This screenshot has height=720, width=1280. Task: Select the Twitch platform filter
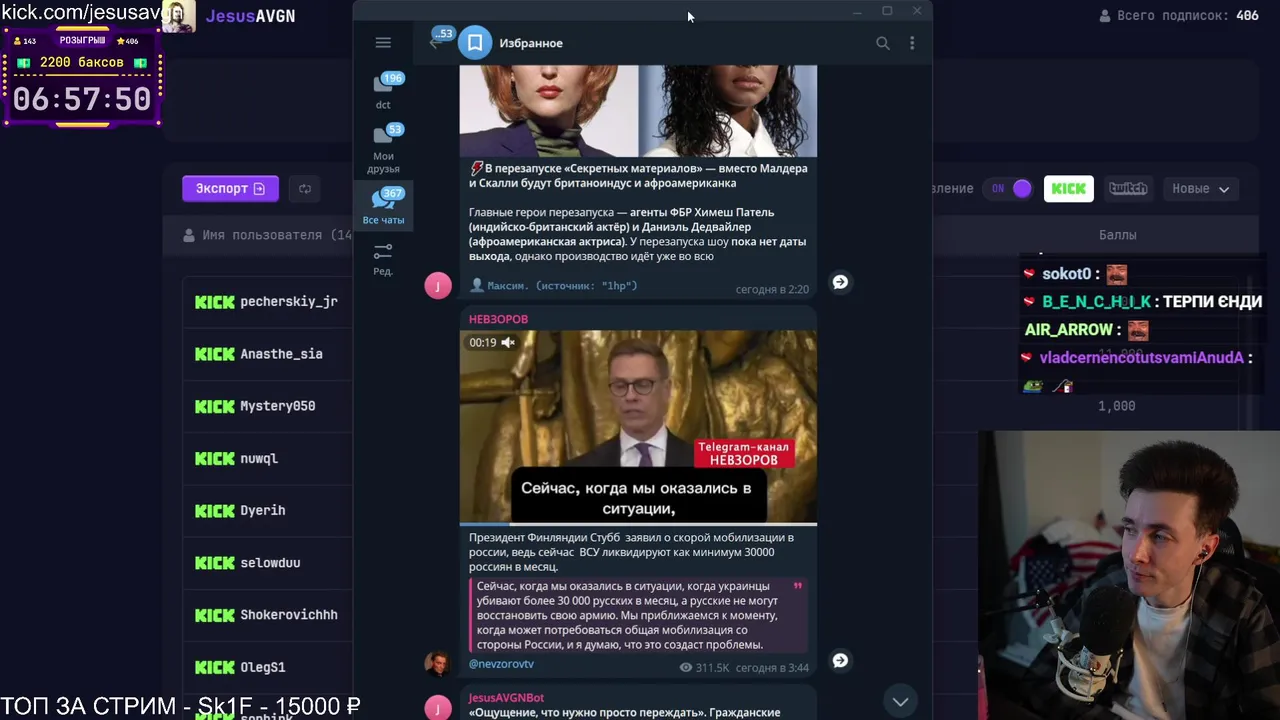(x=1128, y=188)
